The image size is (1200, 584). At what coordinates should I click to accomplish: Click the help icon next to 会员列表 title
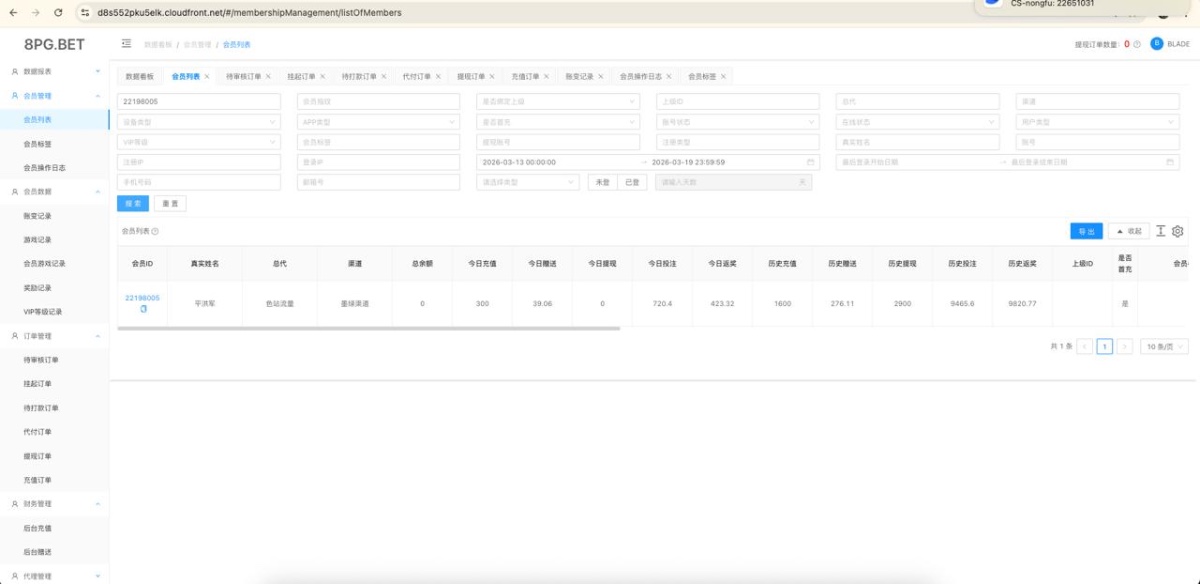[x=155, y=231]
